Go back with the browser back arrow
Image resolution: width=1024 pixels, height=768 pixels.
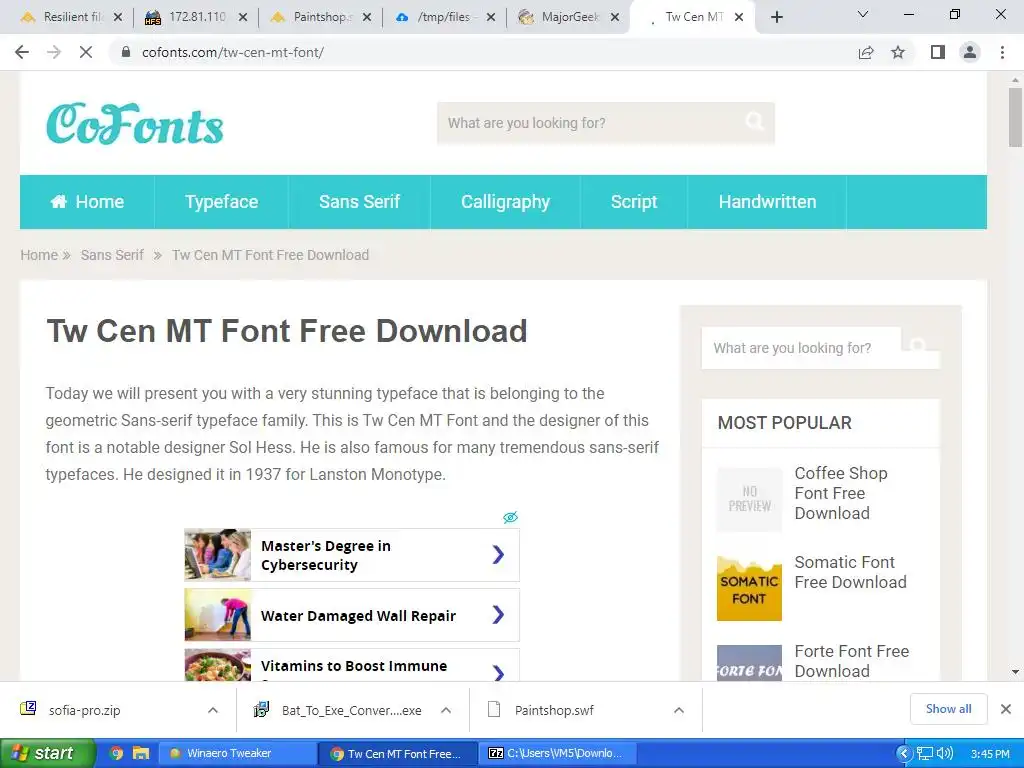pyautogui.click(x=22, y=52)
